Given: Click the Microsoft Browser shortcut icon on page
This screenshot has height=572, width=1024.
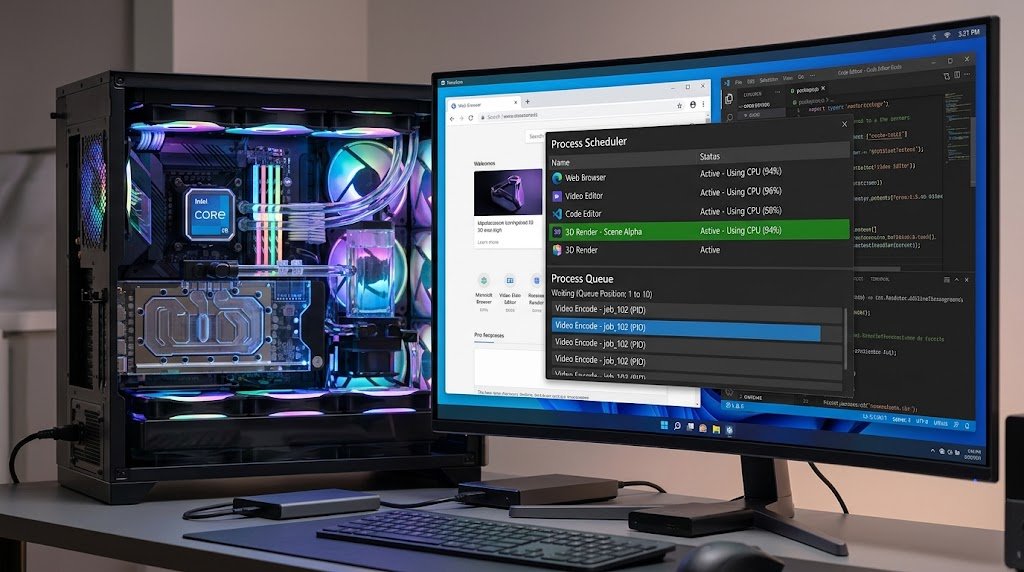Looking at the screenshot, I should [x=484, y=280].
